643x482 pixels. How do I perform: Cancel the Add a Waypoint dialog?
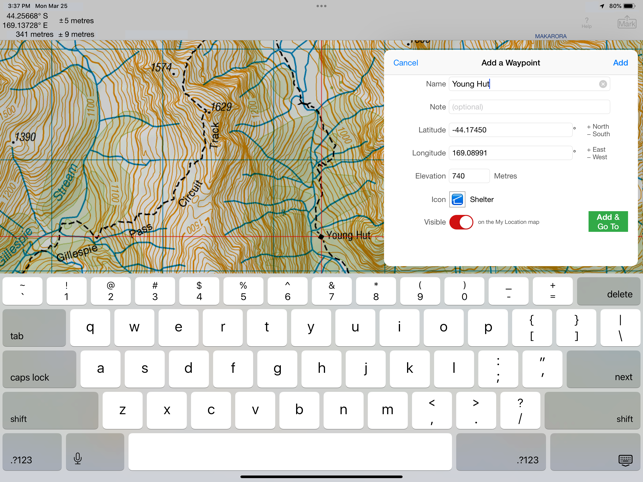405,63
